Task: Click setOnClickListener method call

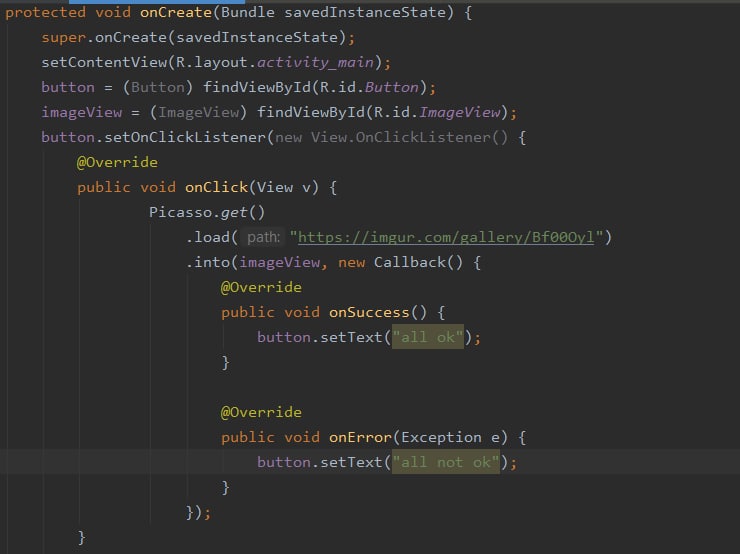Action: tap(185, 137)
